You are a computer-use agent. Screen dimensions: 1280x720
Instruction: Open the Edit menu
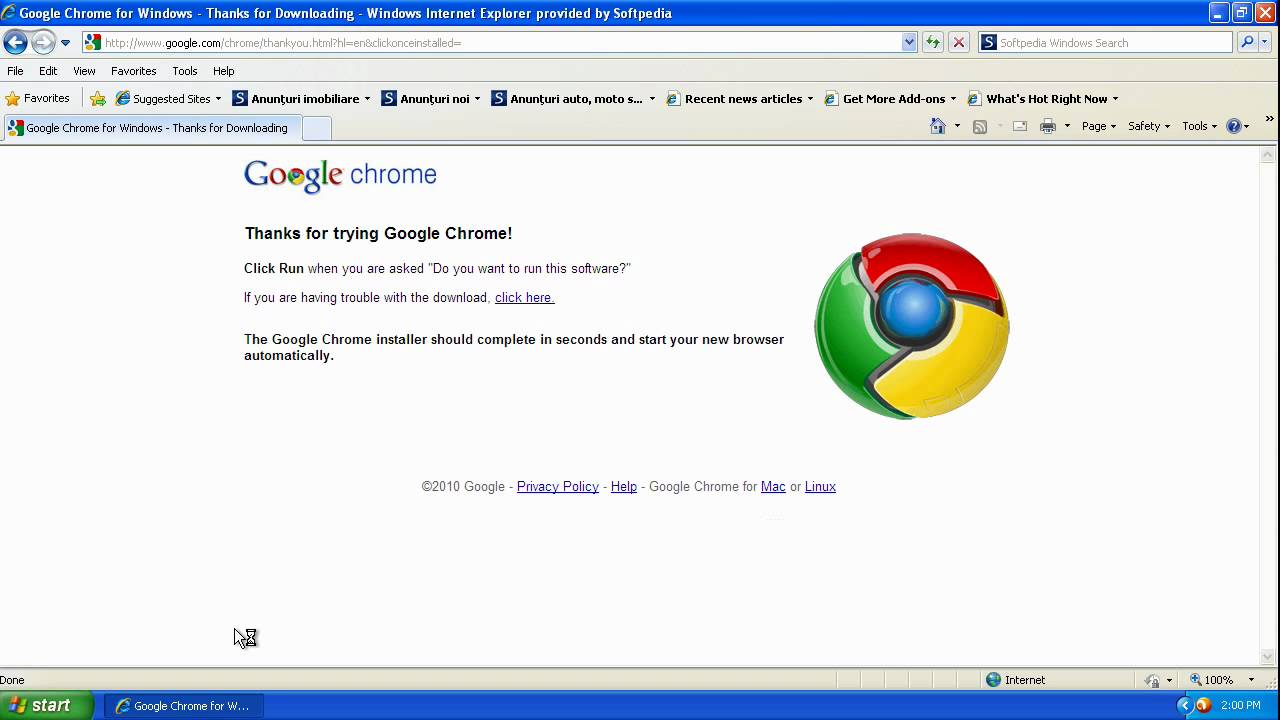48,71
